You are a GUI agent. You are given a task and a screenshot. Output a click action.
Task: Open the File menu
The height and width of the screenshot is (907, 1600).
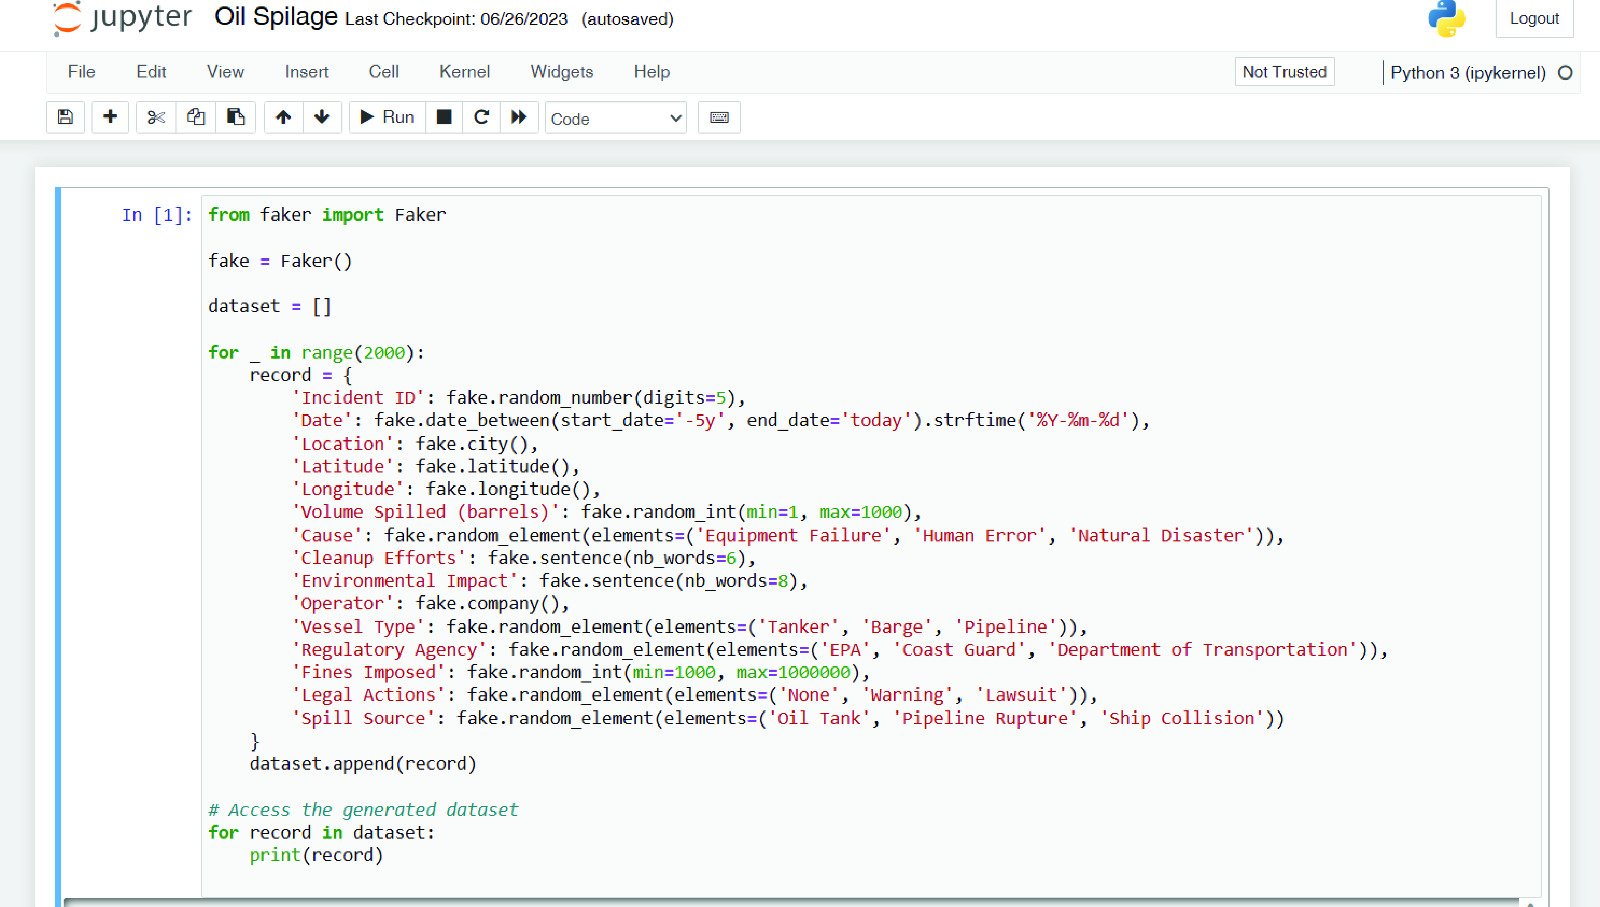82,72
